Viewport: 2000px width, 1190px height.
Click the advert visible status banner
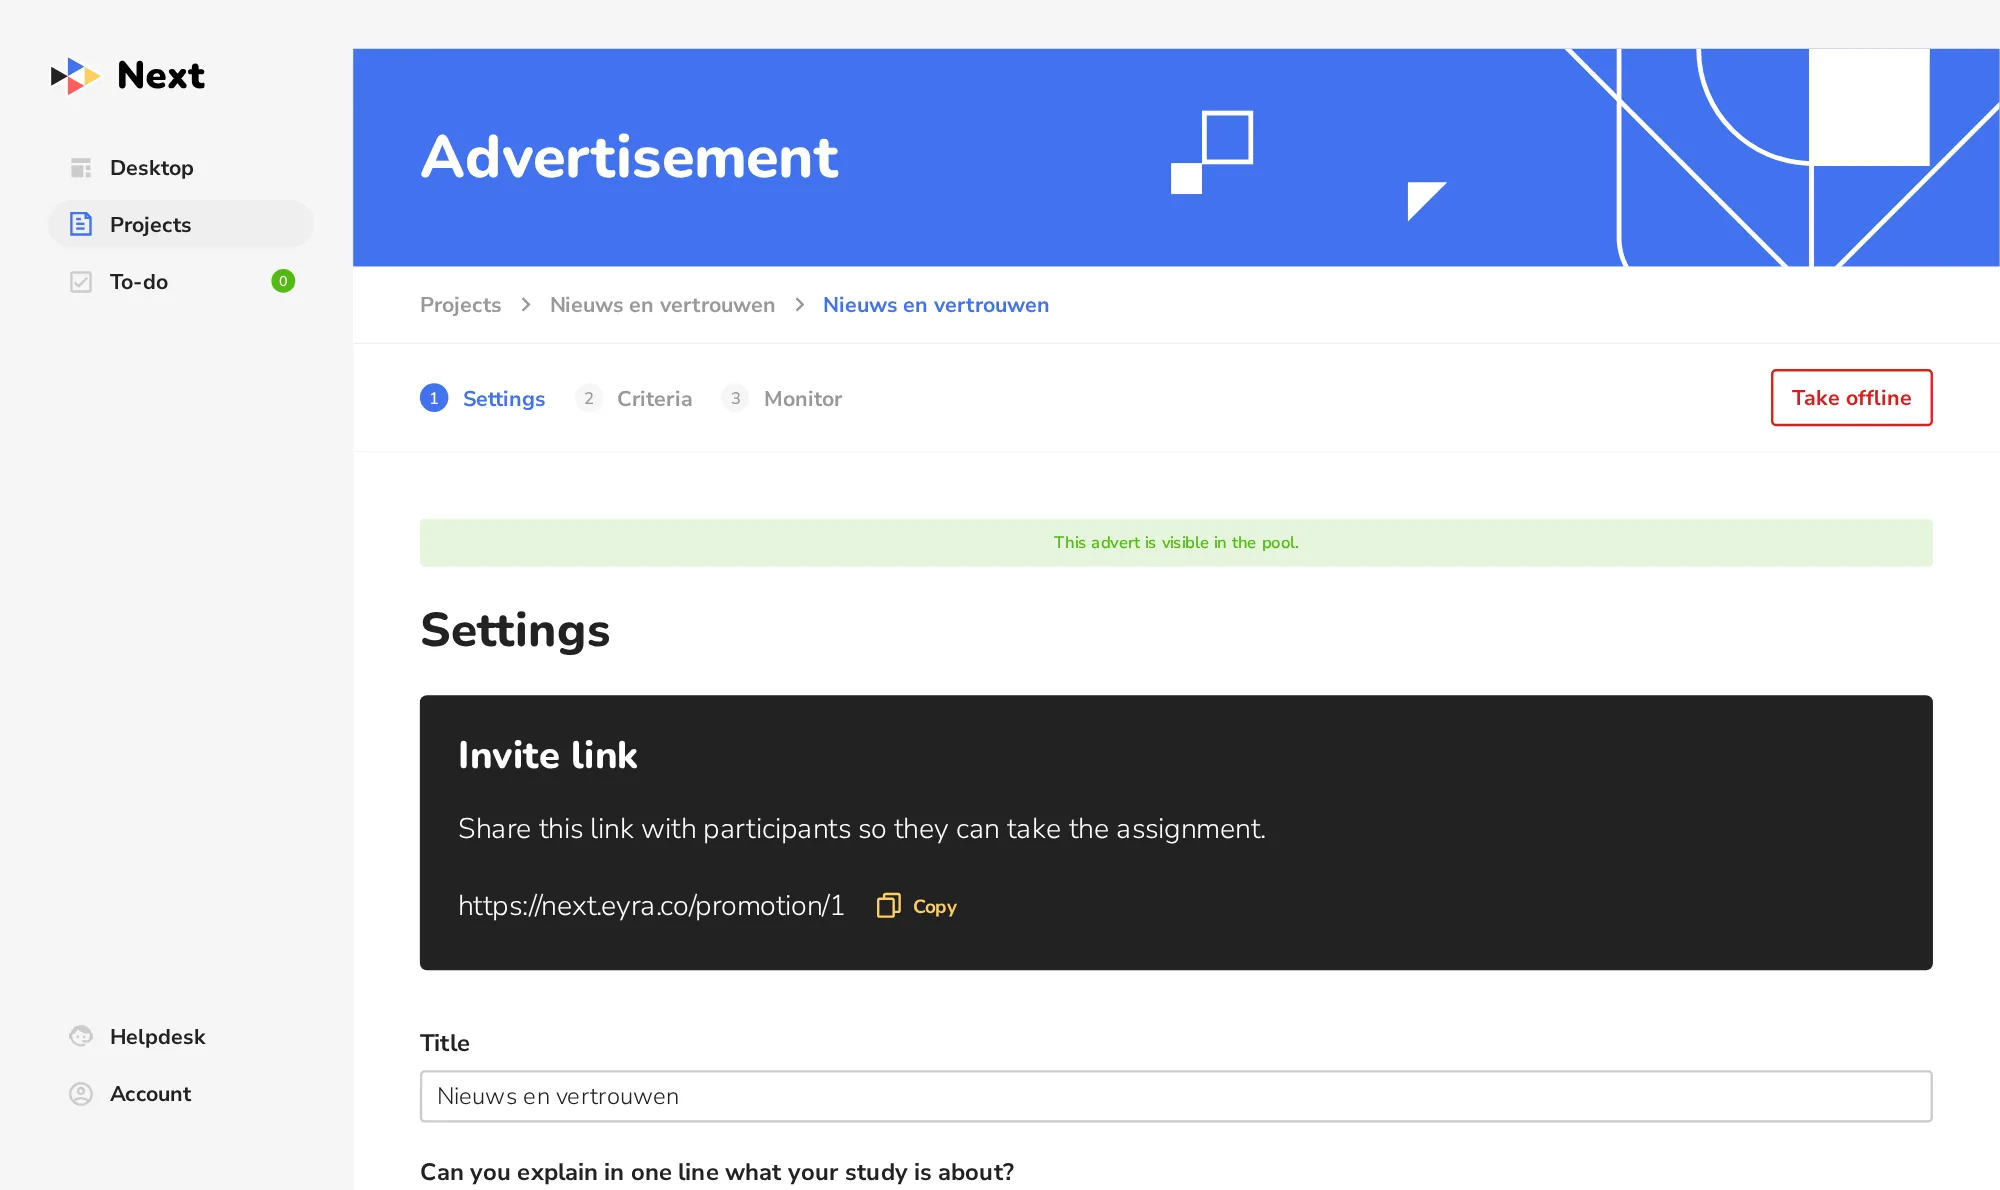1176,543
